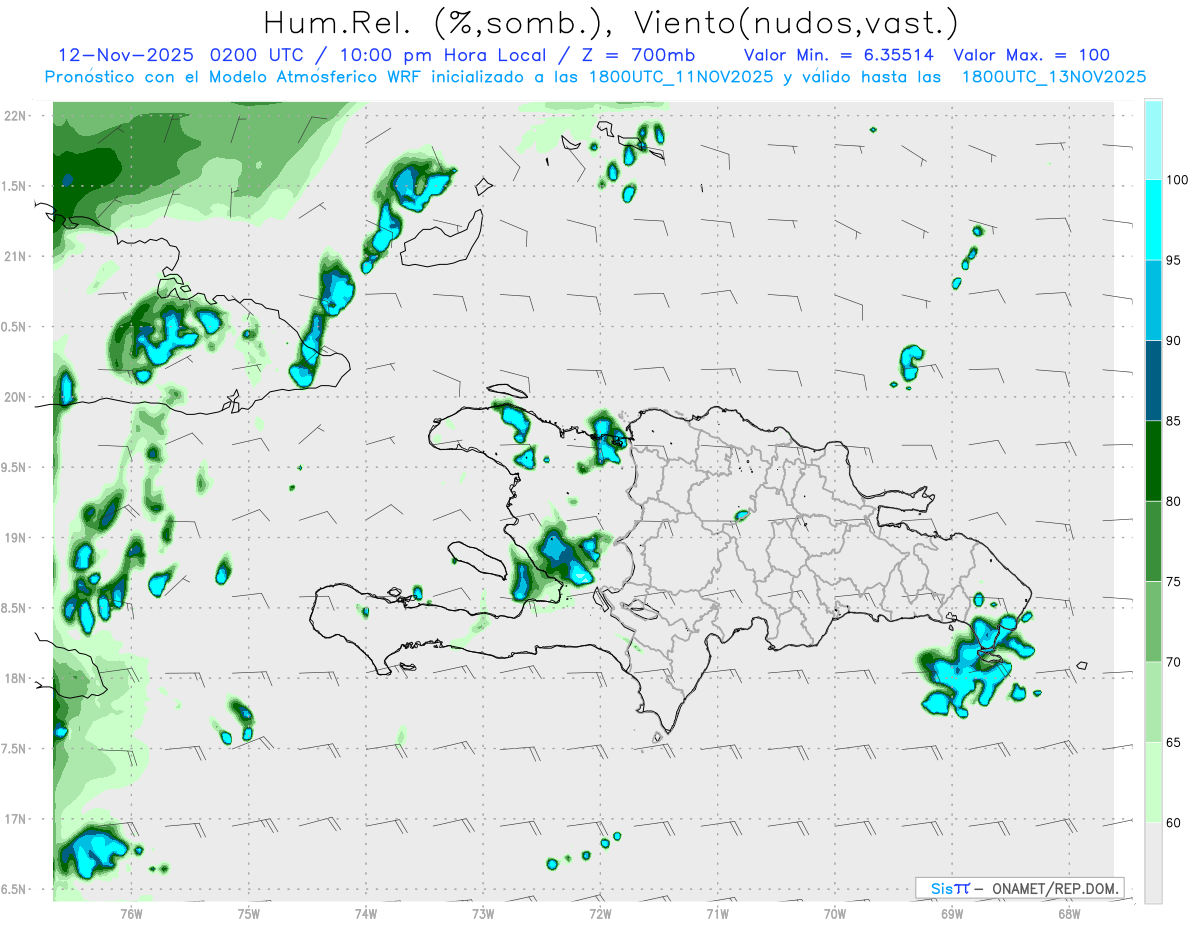1200x927 pixels.
Task: Click the 'Valor Max. = 100' text
Action: click(1032, 55)
